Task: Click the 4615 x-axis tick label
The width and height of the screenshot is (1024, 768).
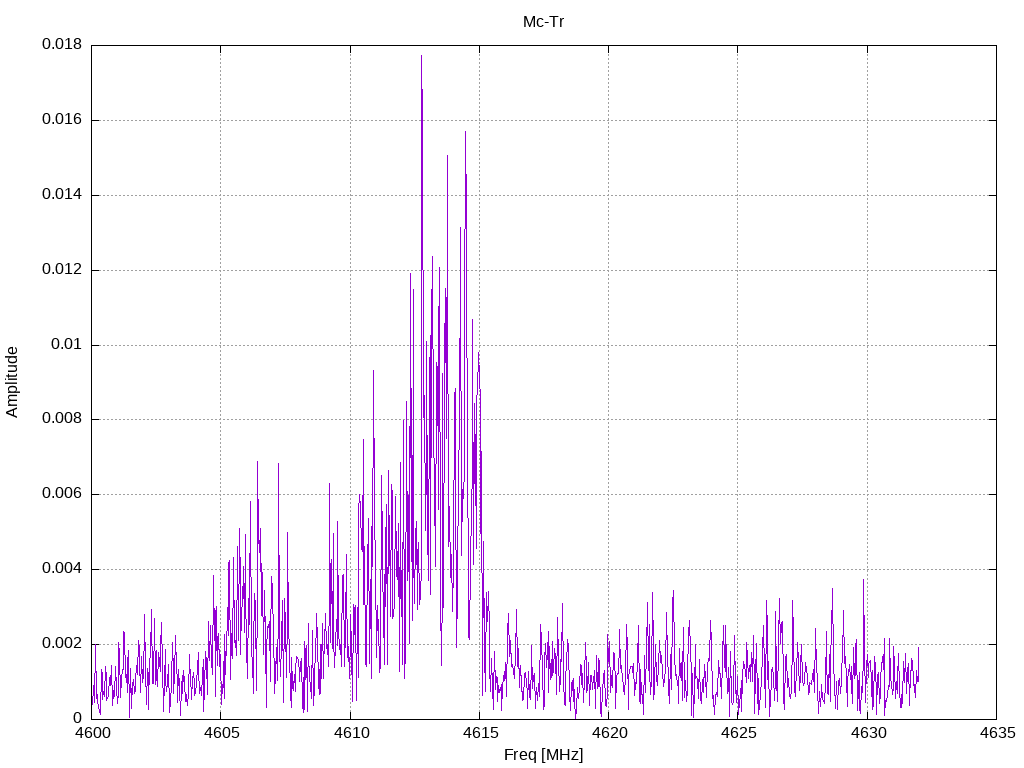Action: tap(480, 733)
